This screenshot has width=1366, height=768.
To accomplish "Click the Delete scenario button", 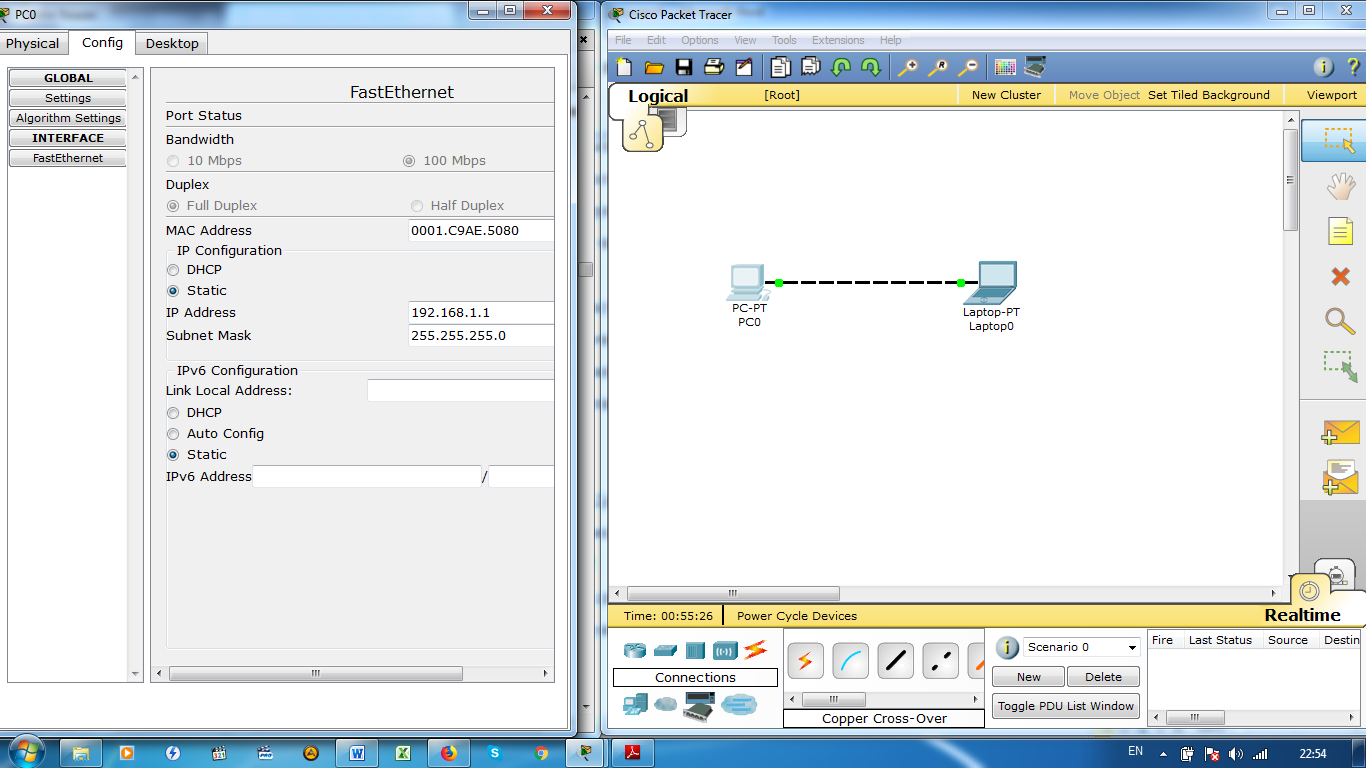I will (x=1104, y=677).
